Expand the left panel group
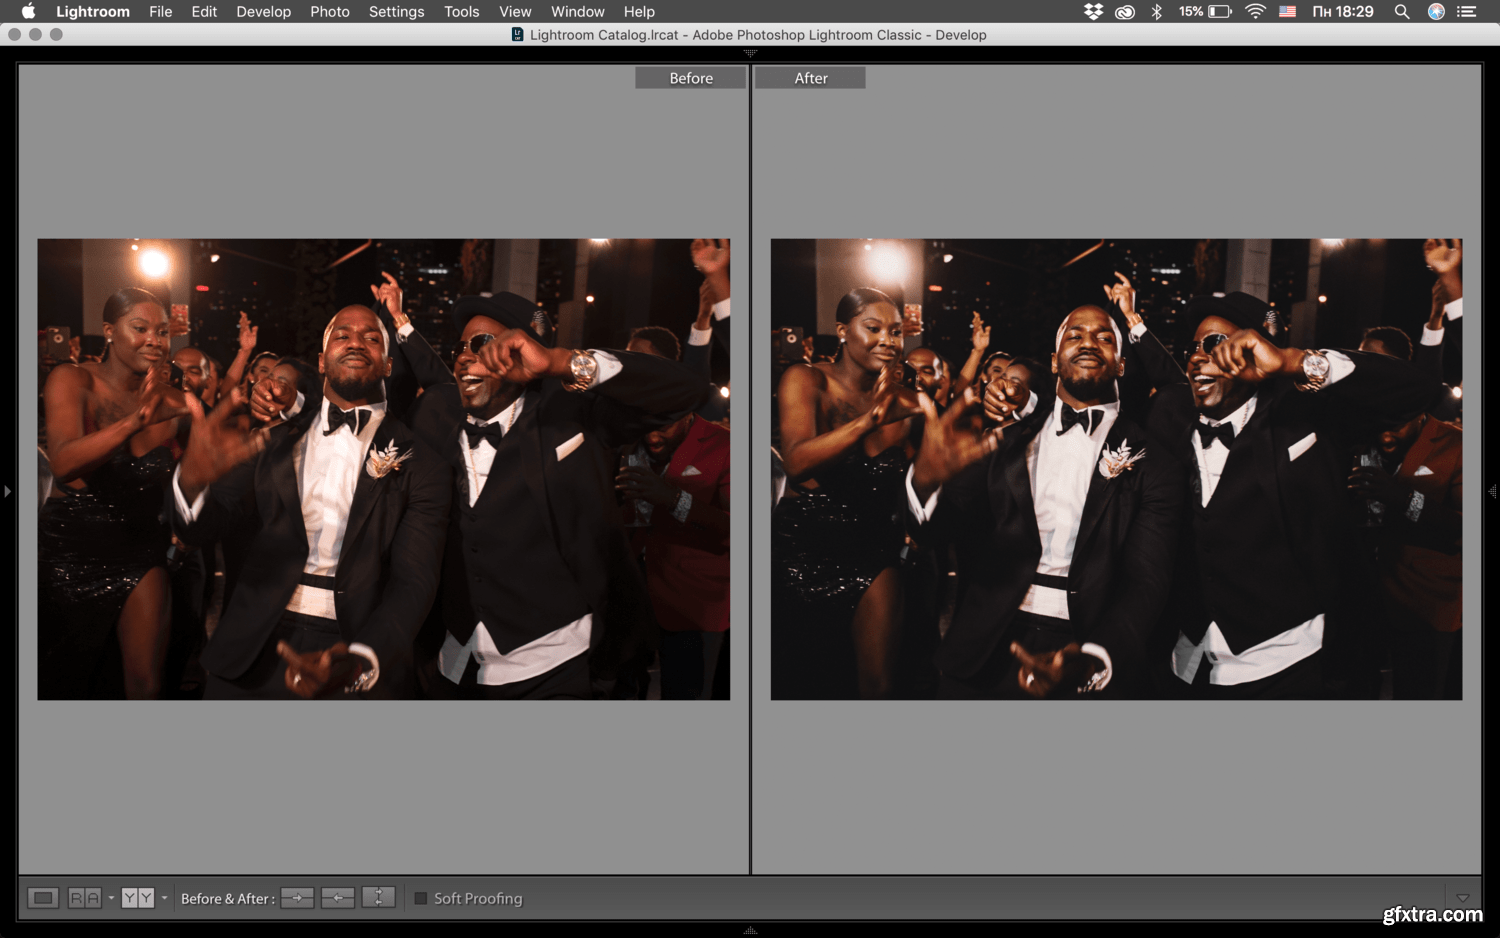Screen dimensions: 1500x938 click(7, 491)
